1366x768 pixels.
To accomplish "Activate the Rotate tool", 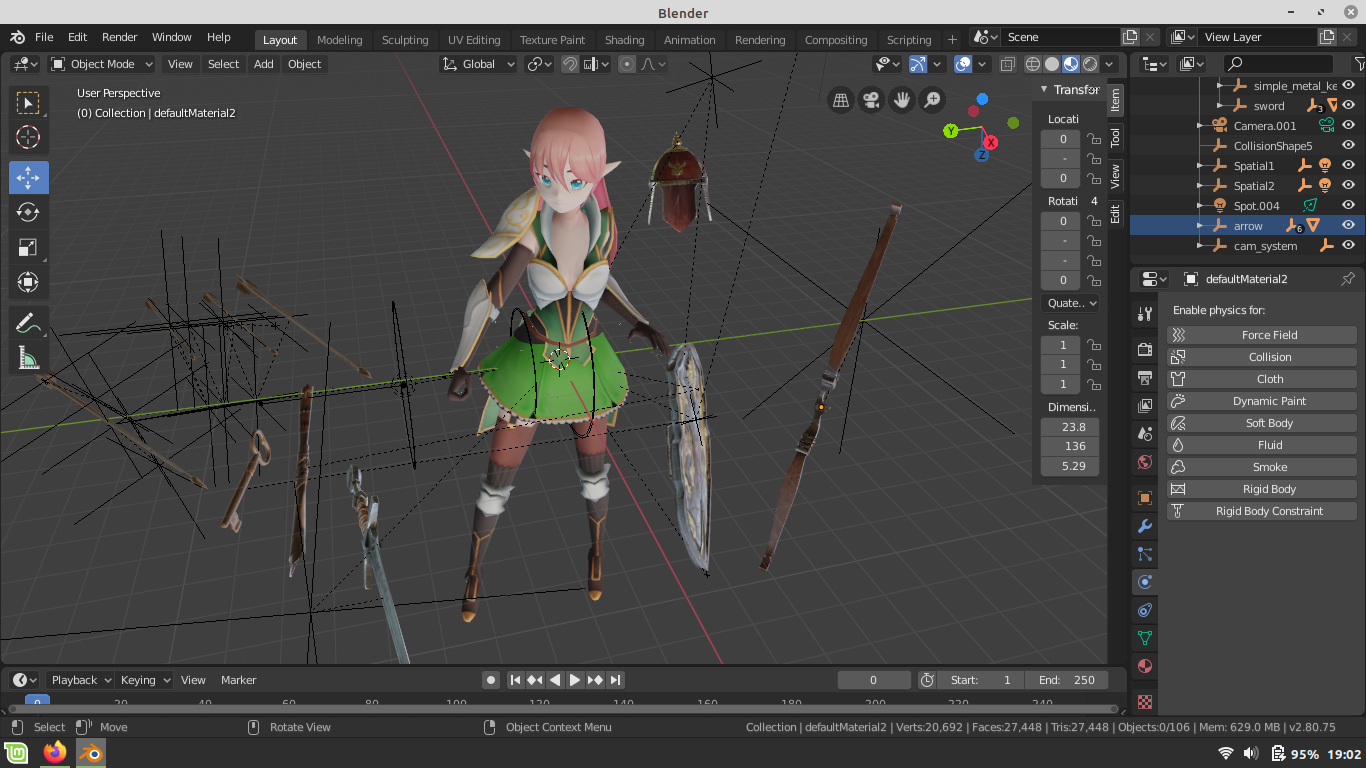I will point(29,212).
